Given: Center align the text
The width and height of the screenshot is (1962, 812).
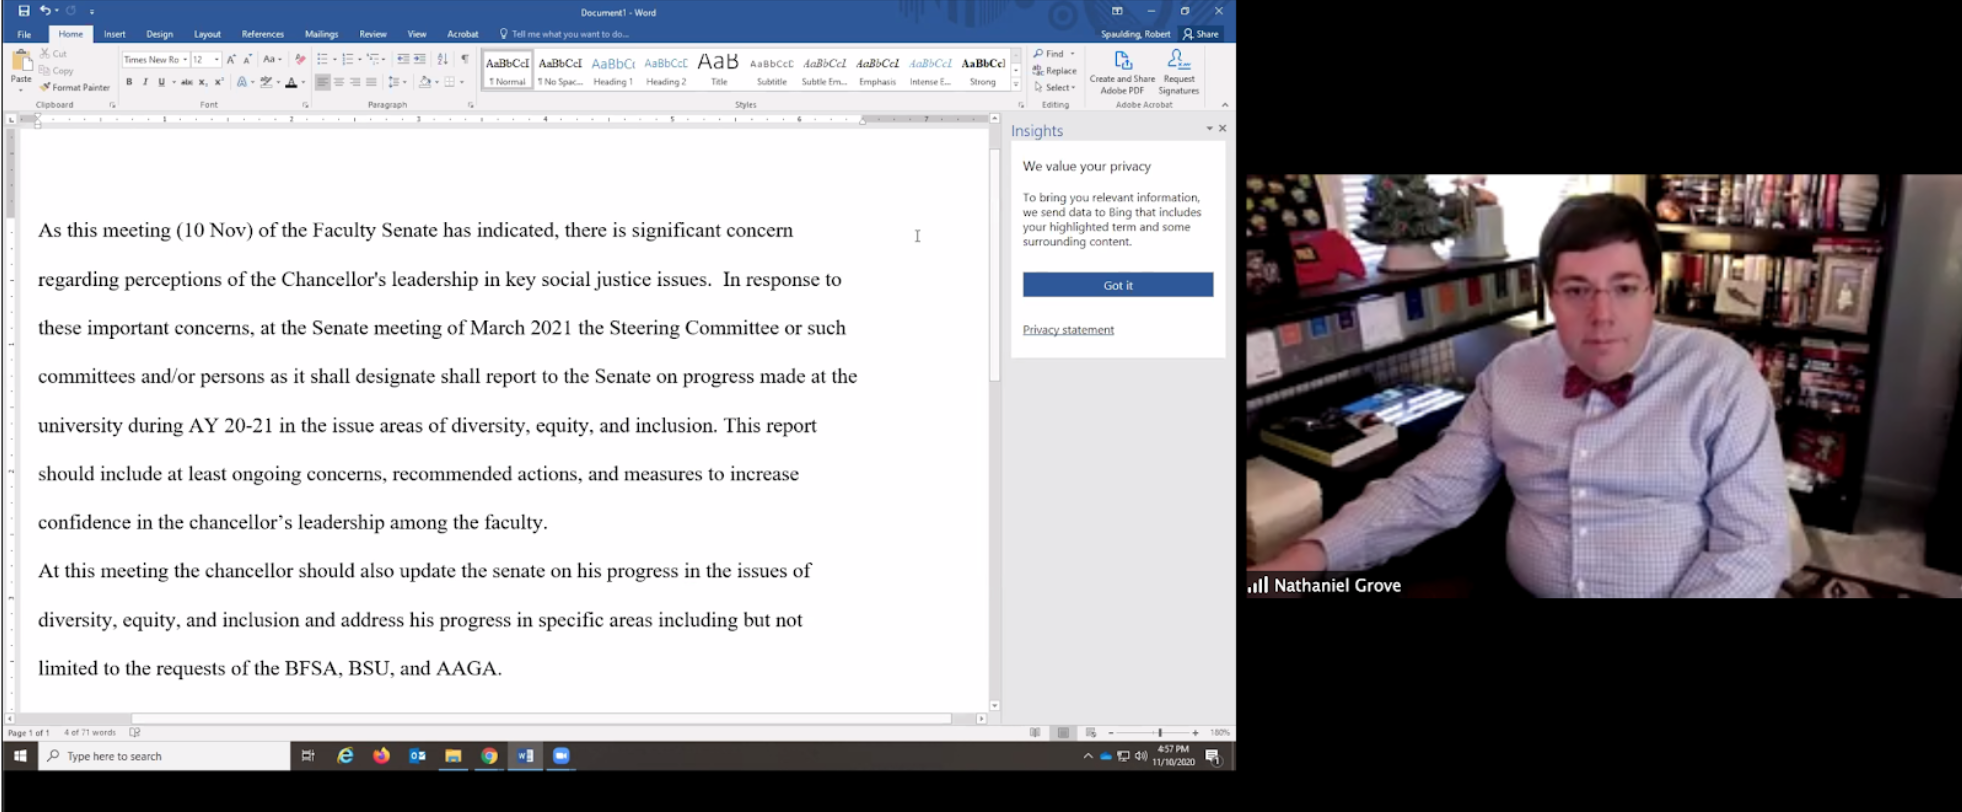Looking at the screenshot, I should [x=338, y=82].
